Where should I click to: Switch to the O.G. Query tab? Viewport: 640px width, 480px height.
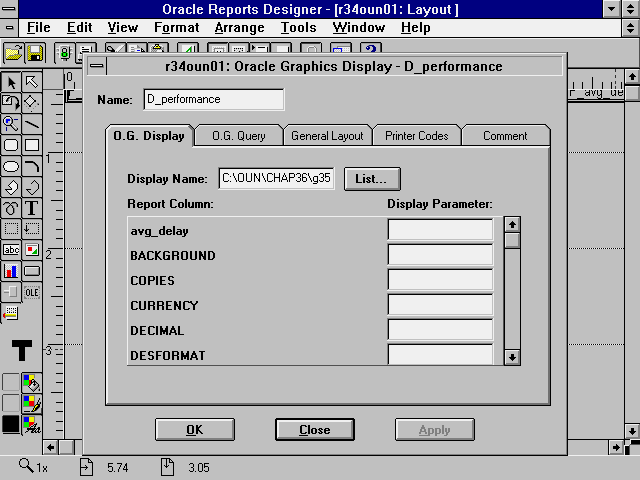pos(239,135)
